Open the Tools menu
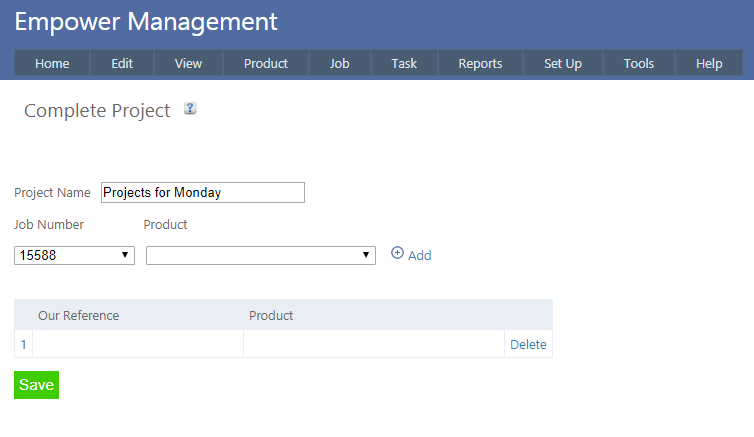Image resolution: width=754 pixels, height=437 pixels. [639, 63]
